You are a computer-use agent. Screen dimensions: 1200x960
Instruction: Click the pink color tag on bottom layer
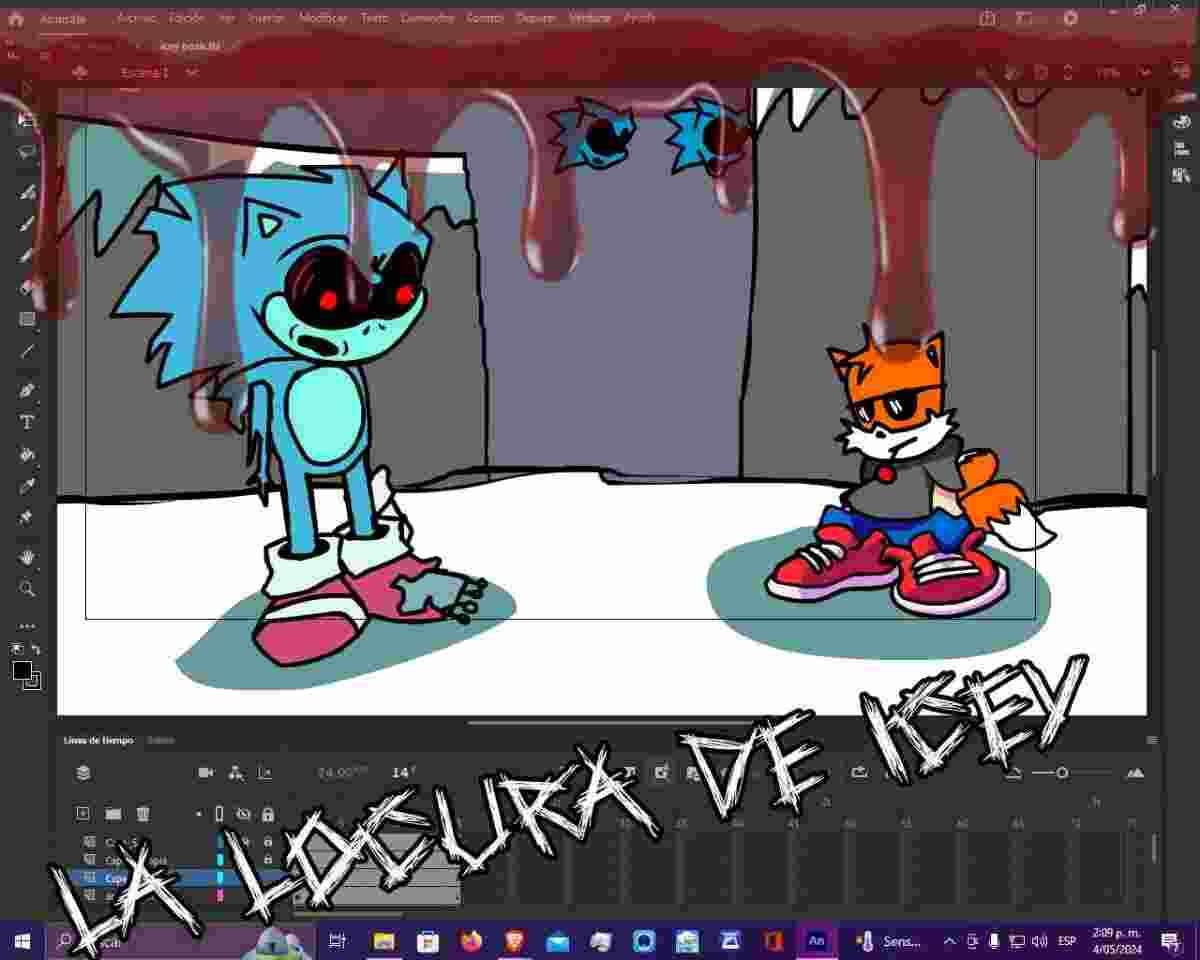[220, 896]
